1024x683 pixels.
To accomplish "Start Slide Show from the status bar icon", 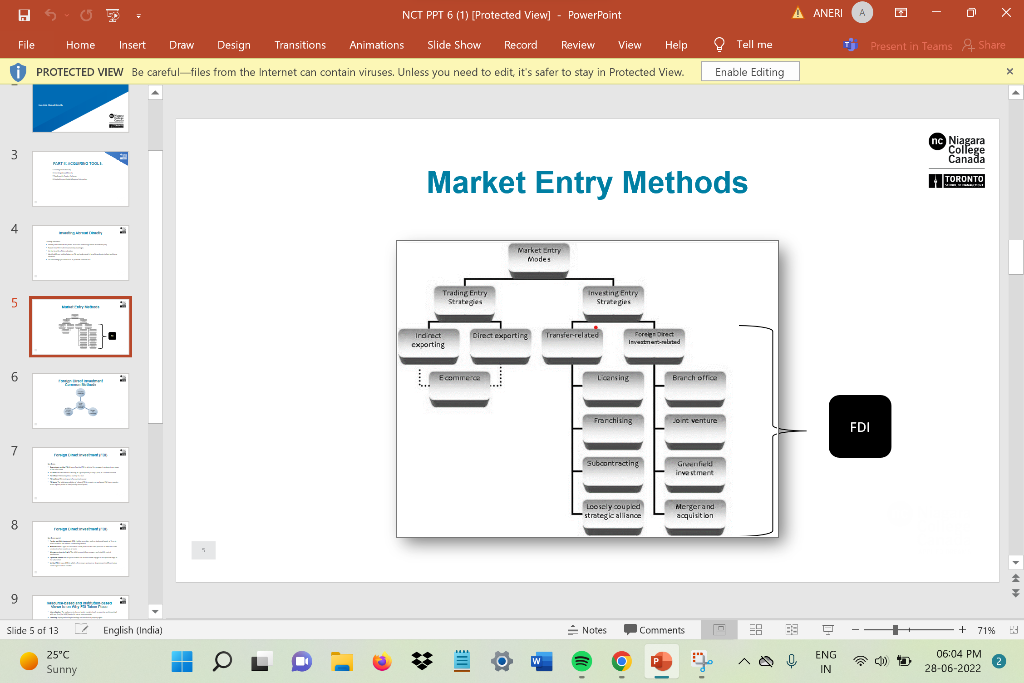I will pyautogui.click(x=827, y=629).
